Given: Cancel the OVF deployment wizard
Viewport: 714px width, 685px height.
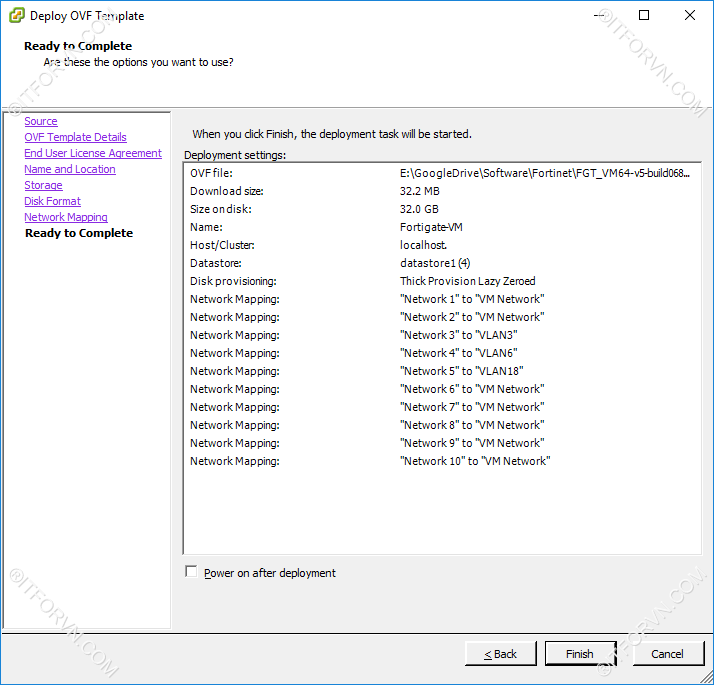Looking at the screenshot, I should click(667, 654).
